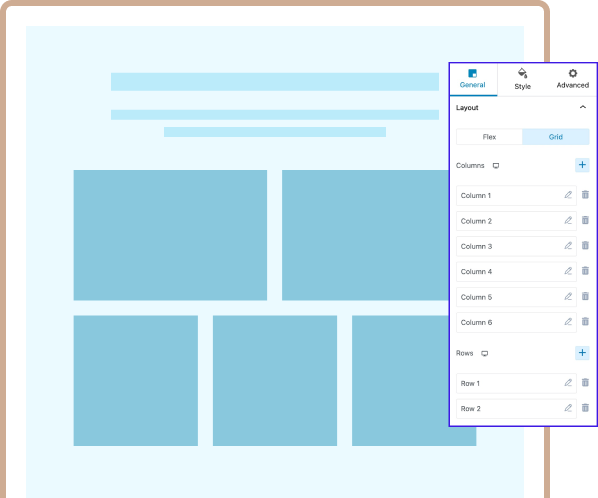Screen dimensions: 598x498
Task: Delete Column 1 with trash icon
Action: [585, 195]
